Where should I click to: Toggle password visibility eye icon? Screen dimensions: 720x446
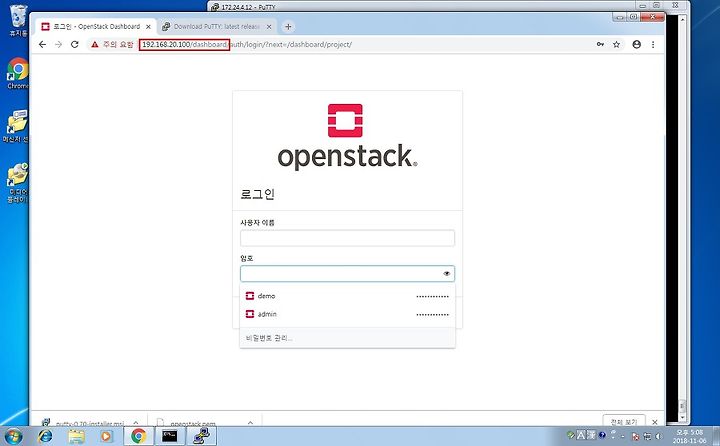pyautogui.click(x=446, y=274)
